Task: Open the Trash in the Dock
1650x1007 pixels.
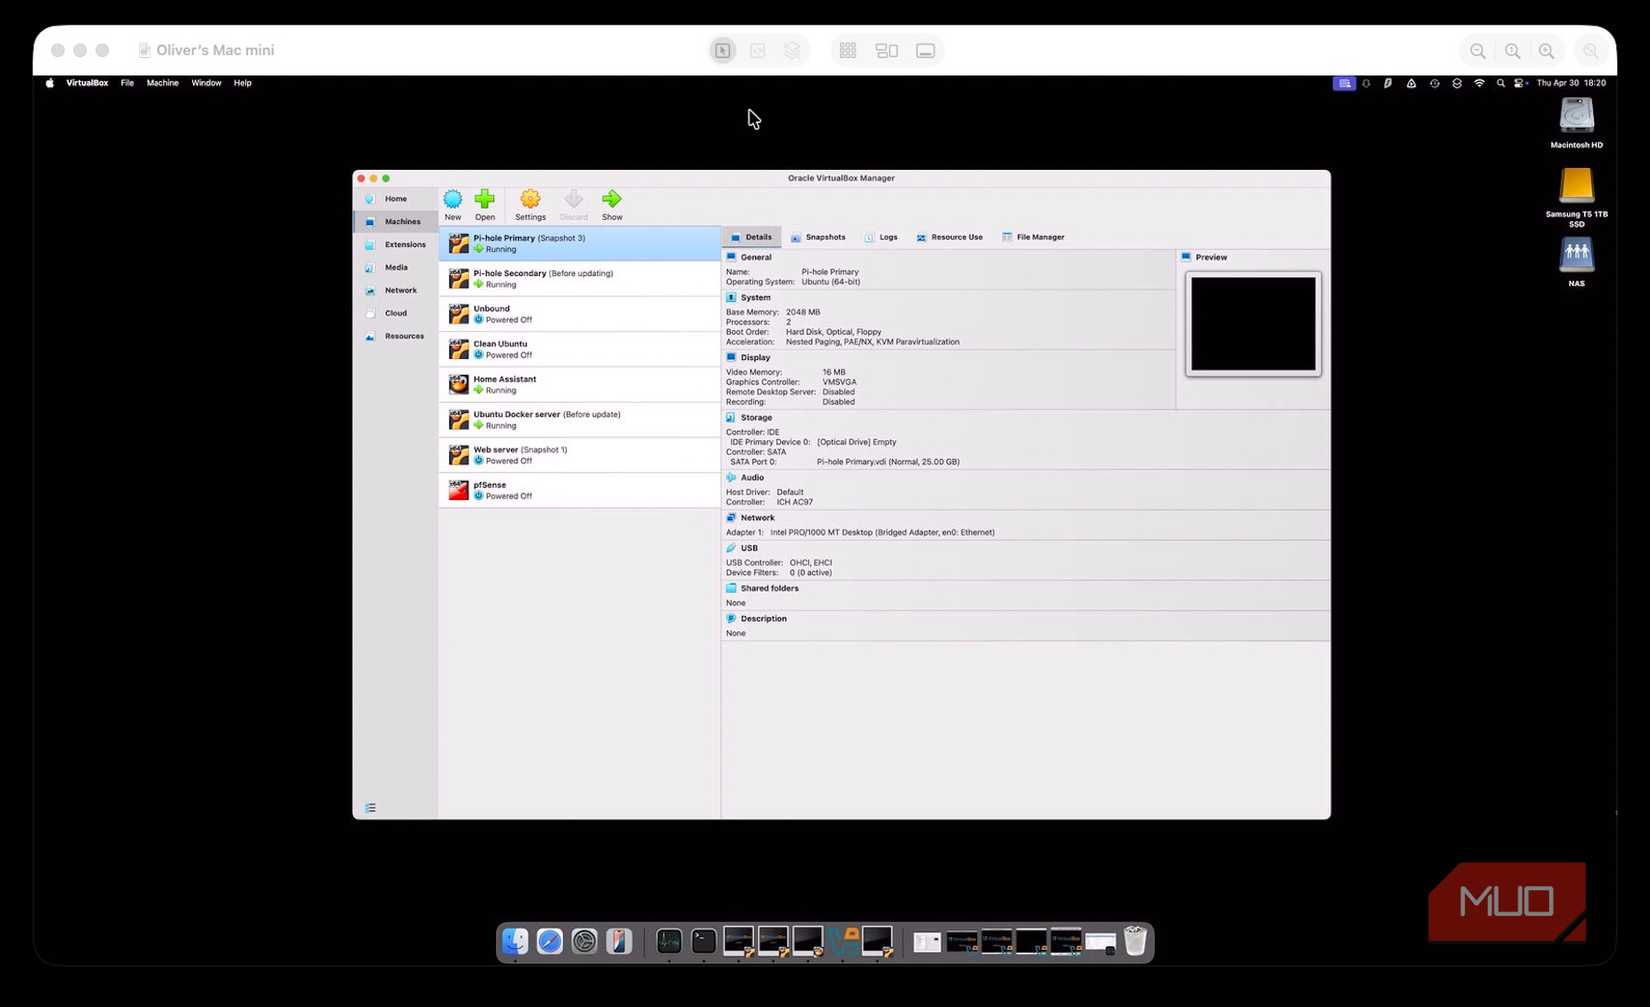Action: coord(1135,941)
